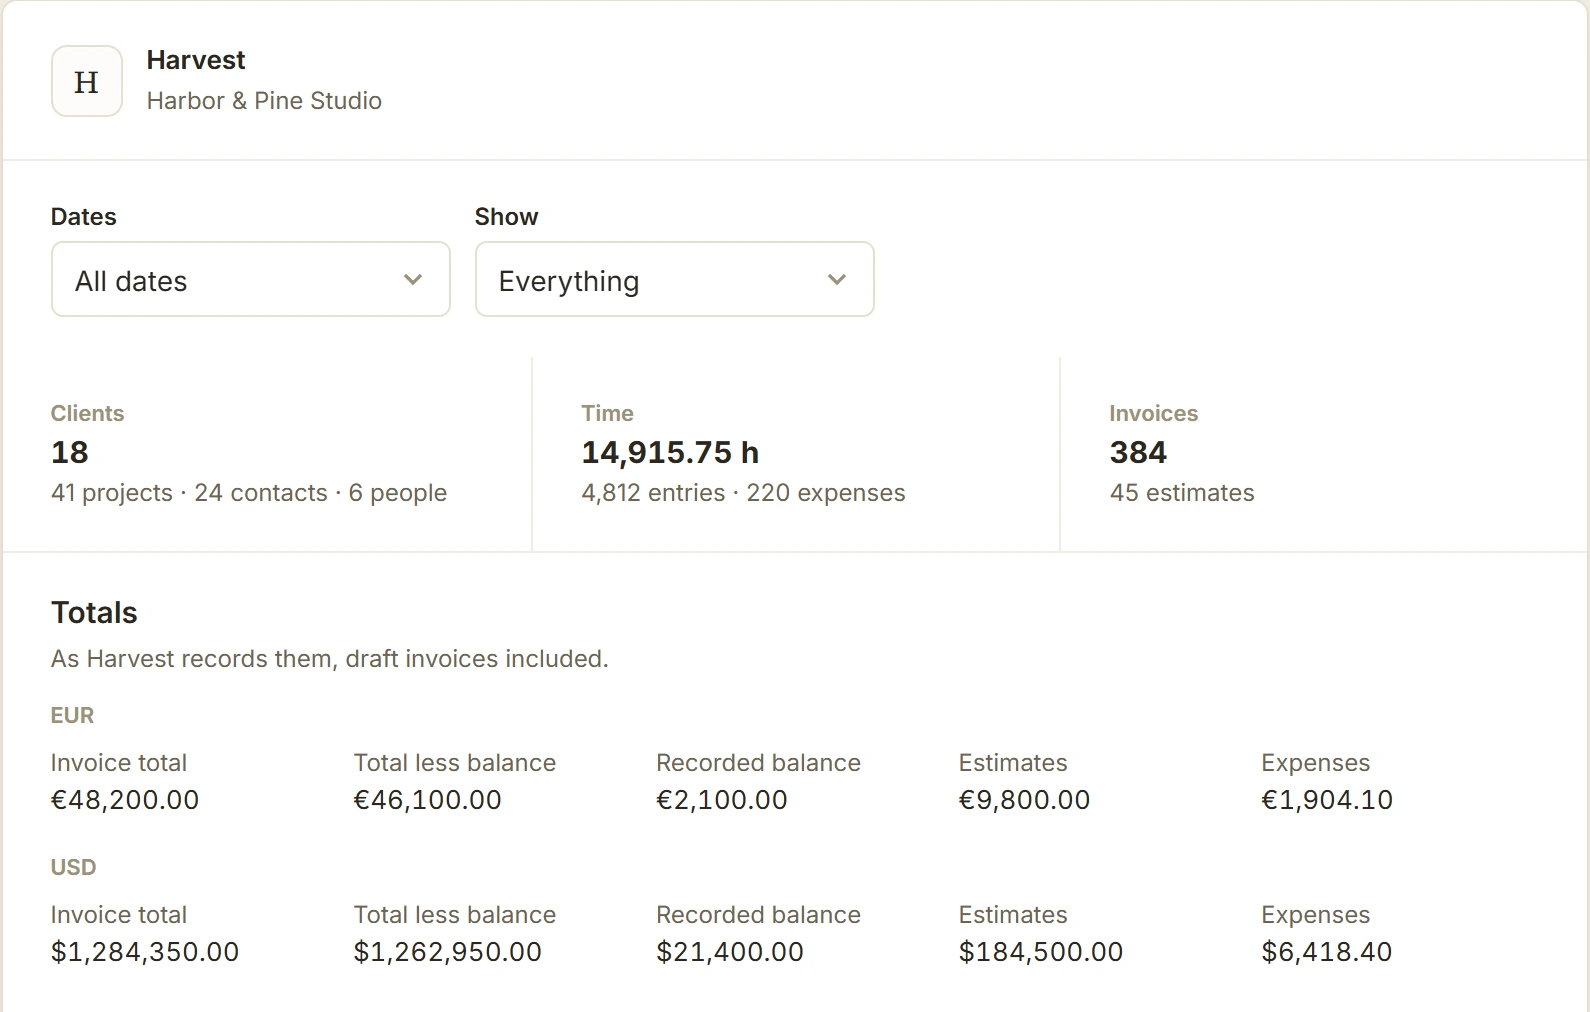Click the Invoices count 384
The width and height of the screenshot is (1590, 1012).
click(1138, 452)
